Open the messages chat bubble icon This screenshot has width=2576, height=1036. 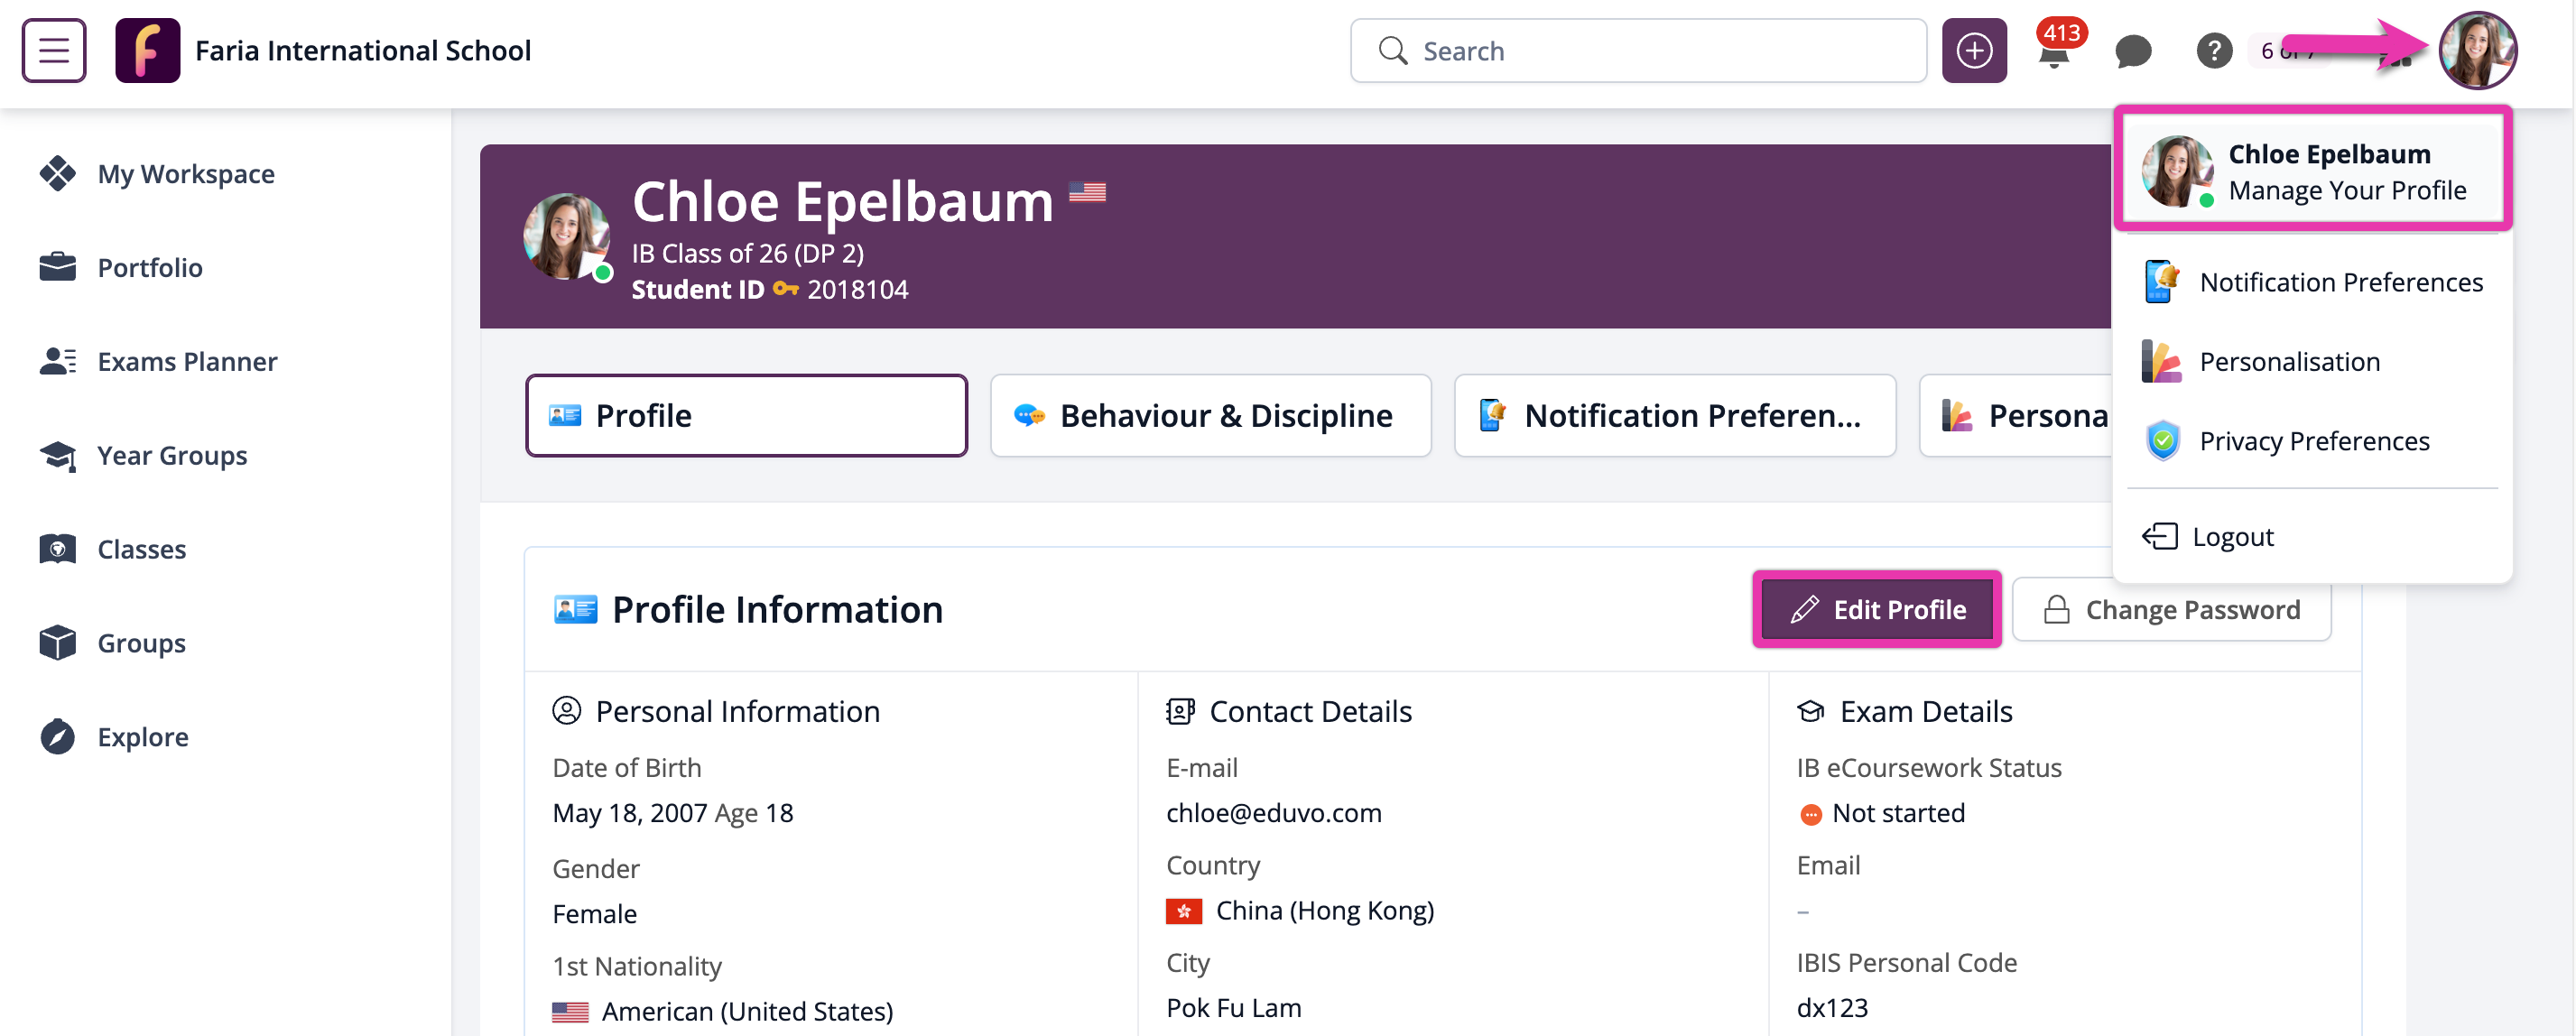point(2133,51)
